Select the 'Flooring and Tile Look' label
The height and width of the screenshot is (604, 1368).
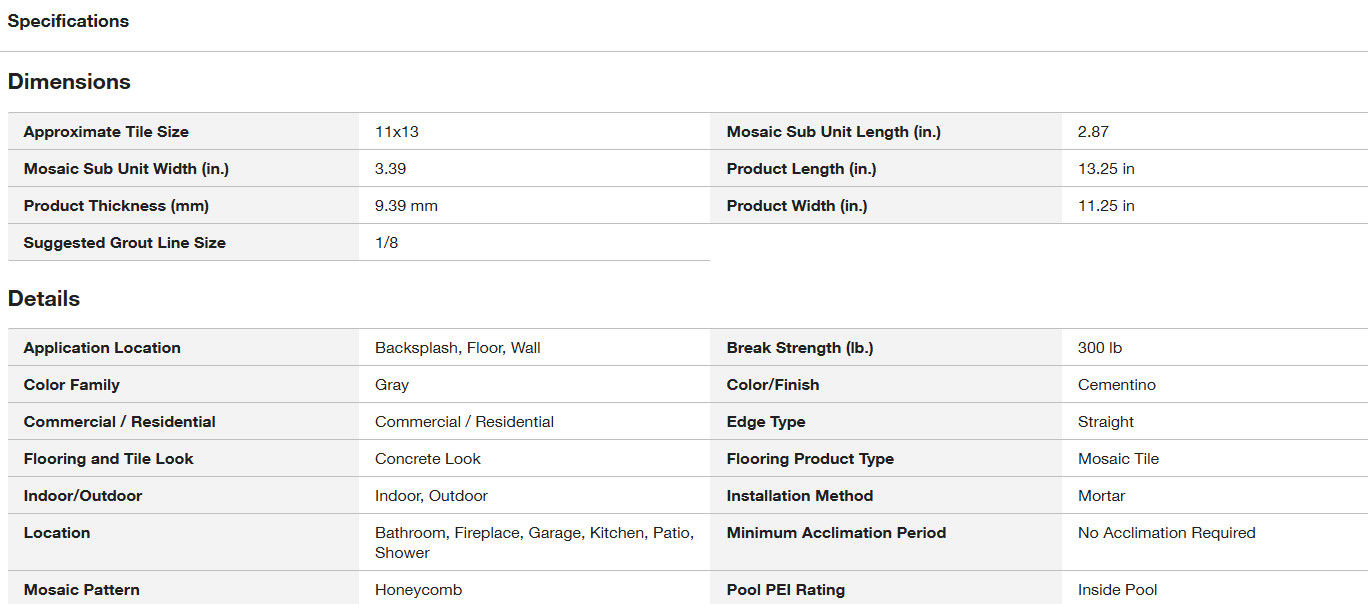click(109, 459)
